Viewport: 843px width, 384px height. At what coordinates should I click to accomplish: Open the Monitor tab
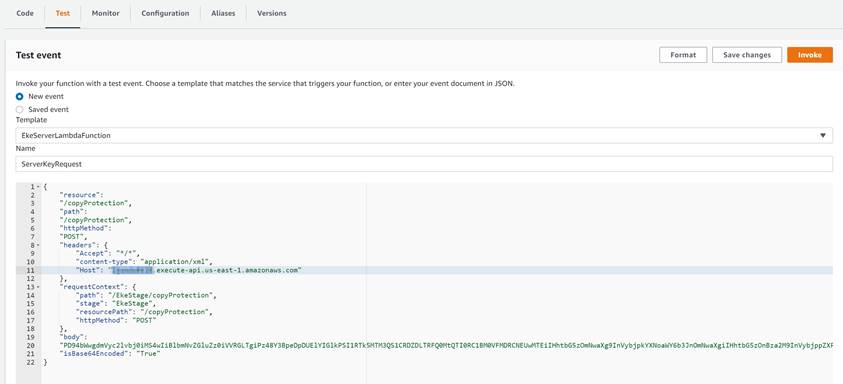pyautogui.click(x=105, y=13)
